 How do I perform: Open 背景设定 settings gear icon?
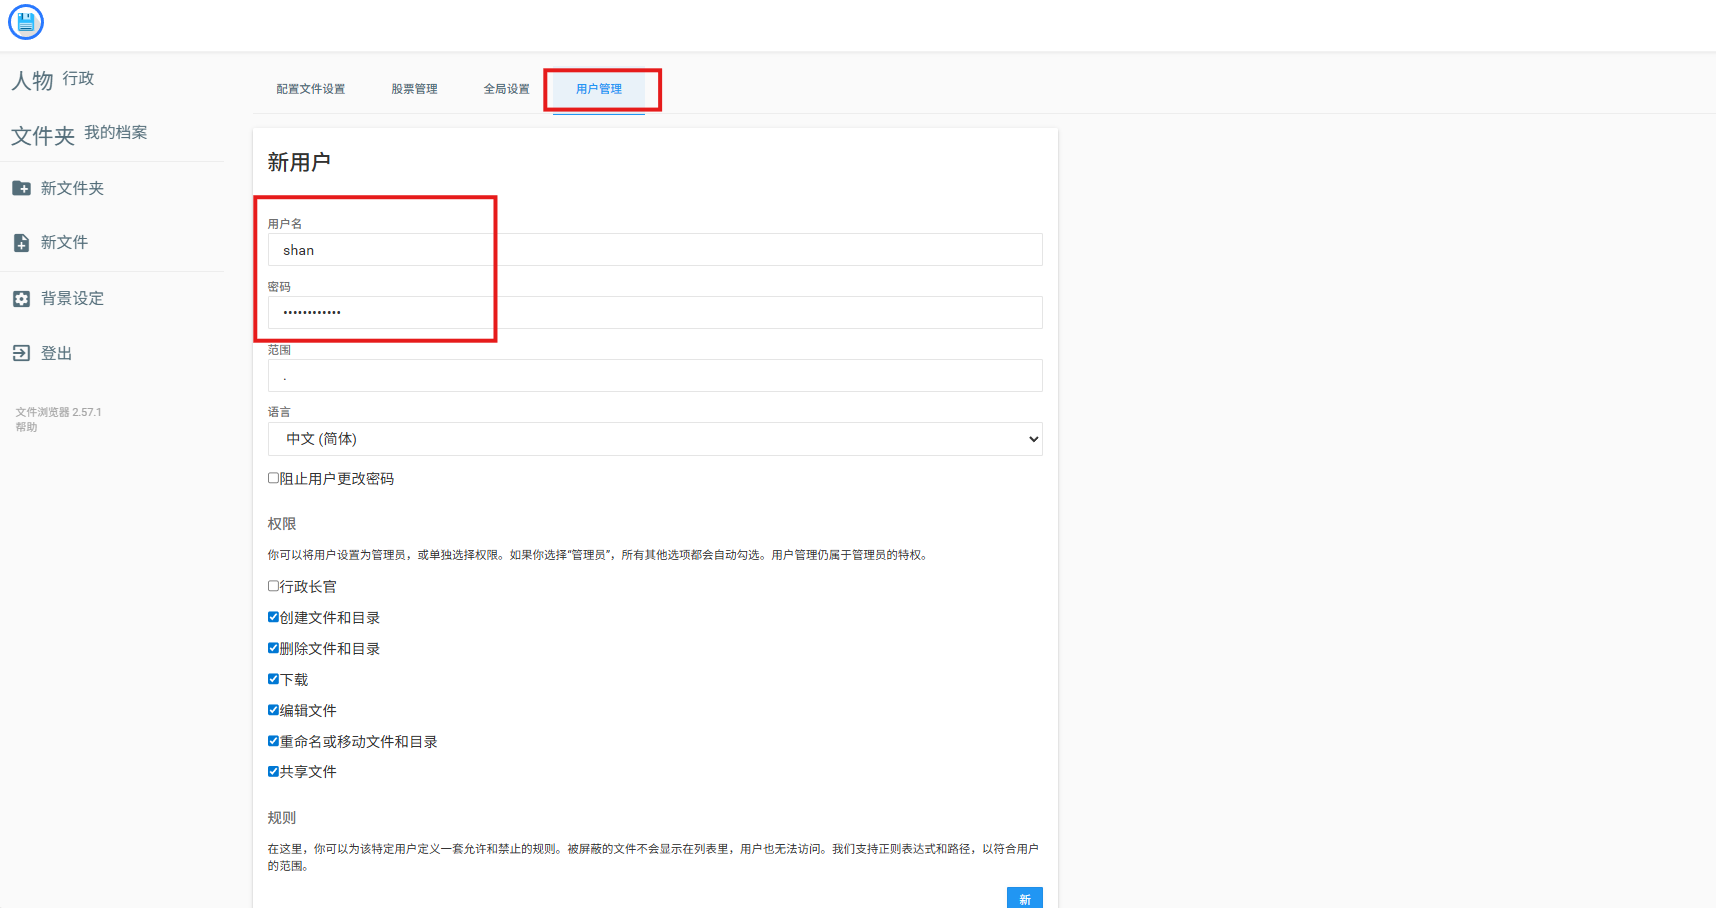tap(21, 299)
